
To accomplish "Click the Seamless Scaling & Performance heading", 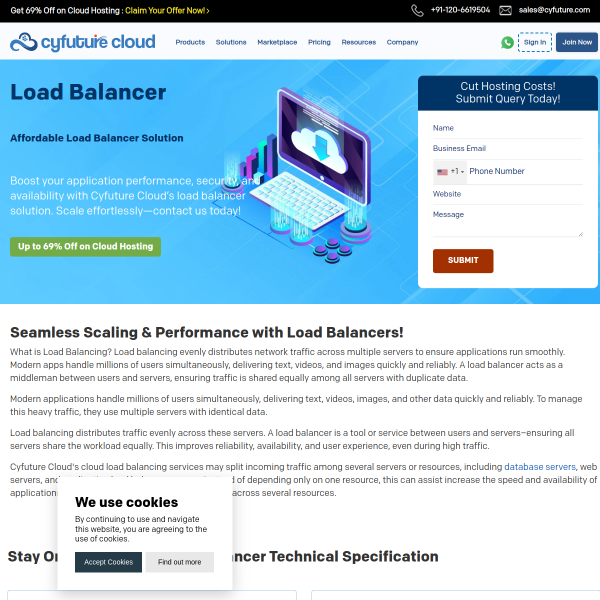I will coord(207,332).
